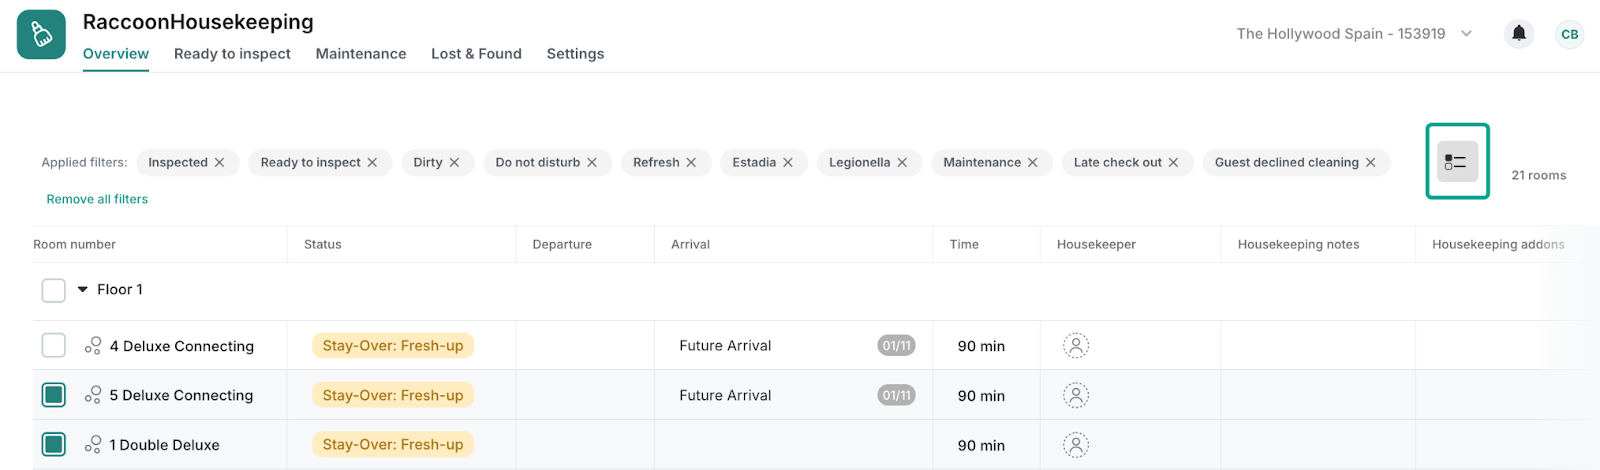Go to the Lost & Found tab
1600x470 pixels.
click(476, 54)
